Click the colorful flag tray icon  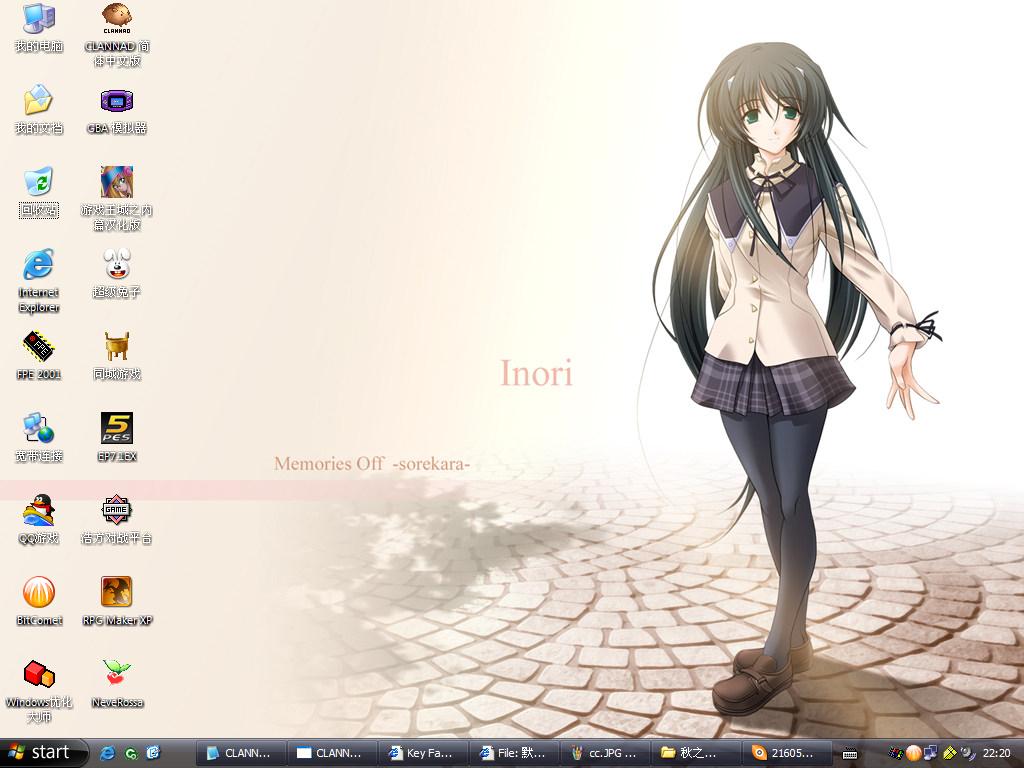click(x=896, y=754)
